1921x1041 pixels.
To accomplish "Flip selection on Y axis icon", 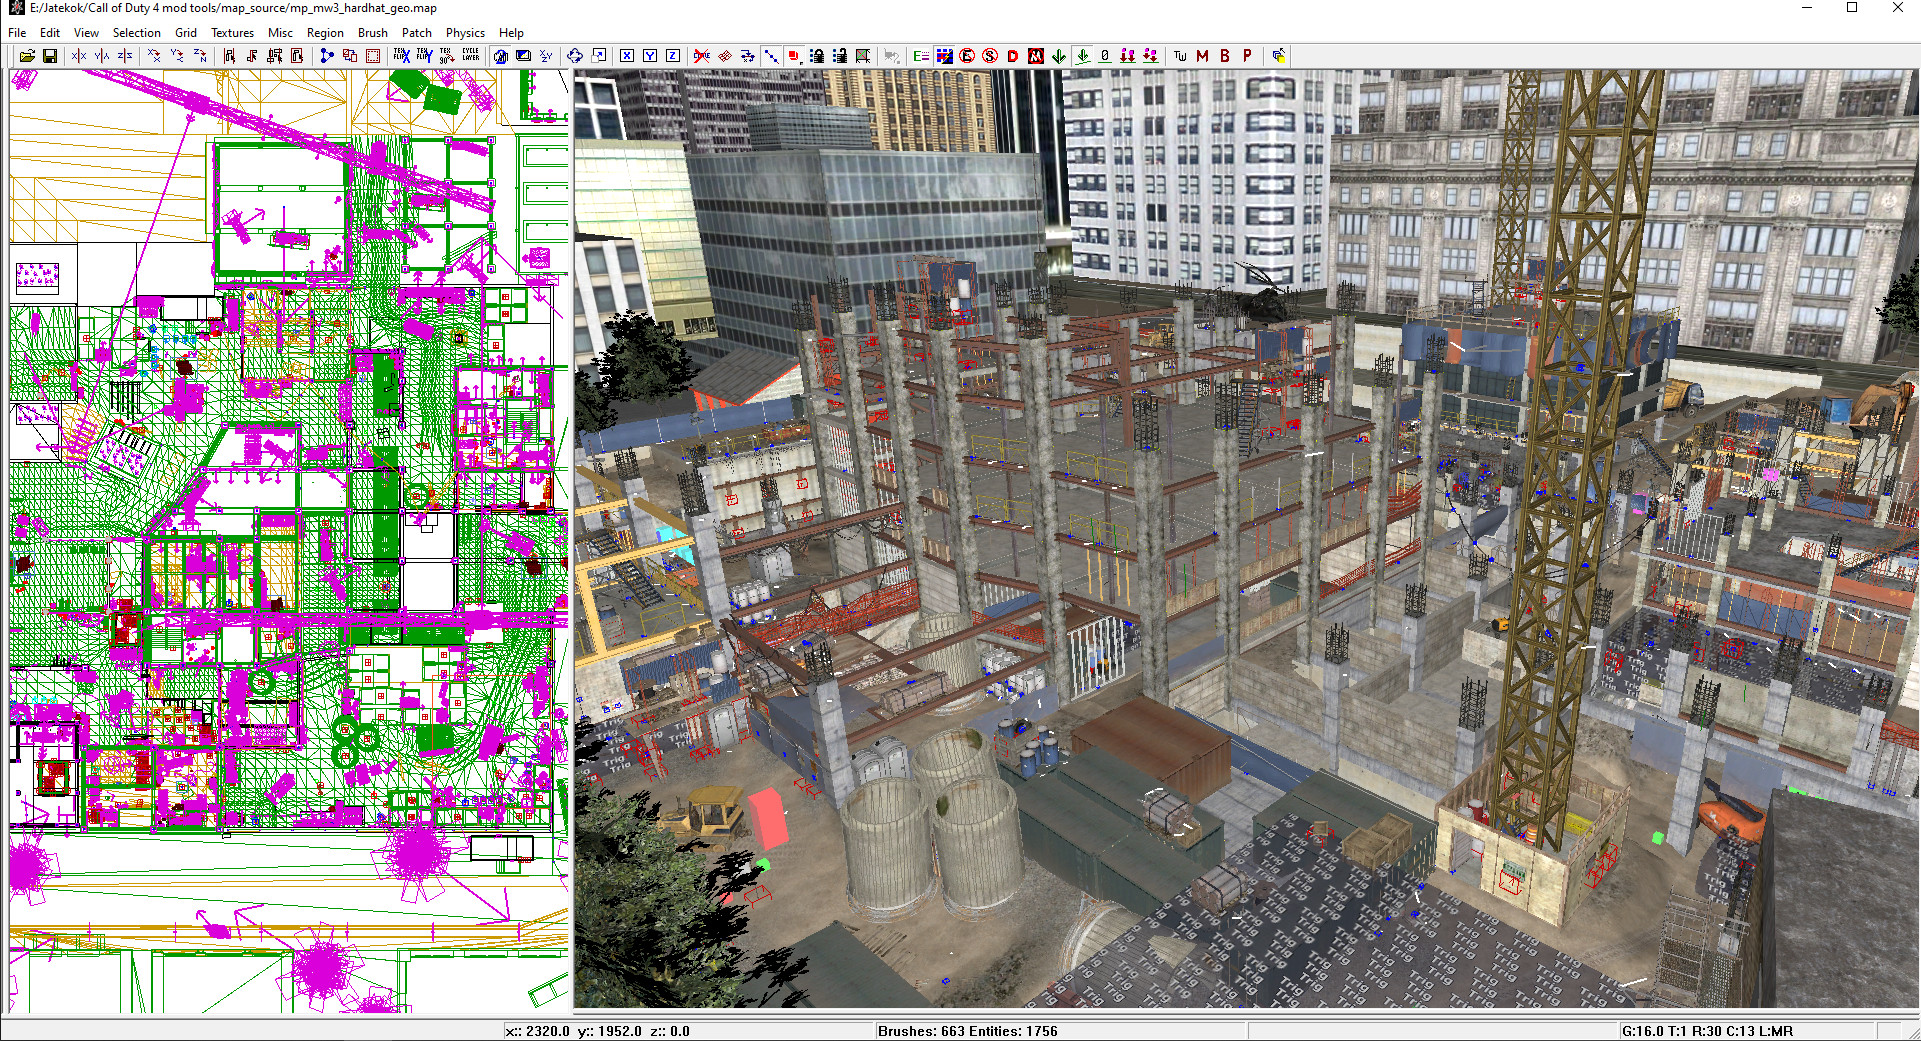I will coord(102,56).
